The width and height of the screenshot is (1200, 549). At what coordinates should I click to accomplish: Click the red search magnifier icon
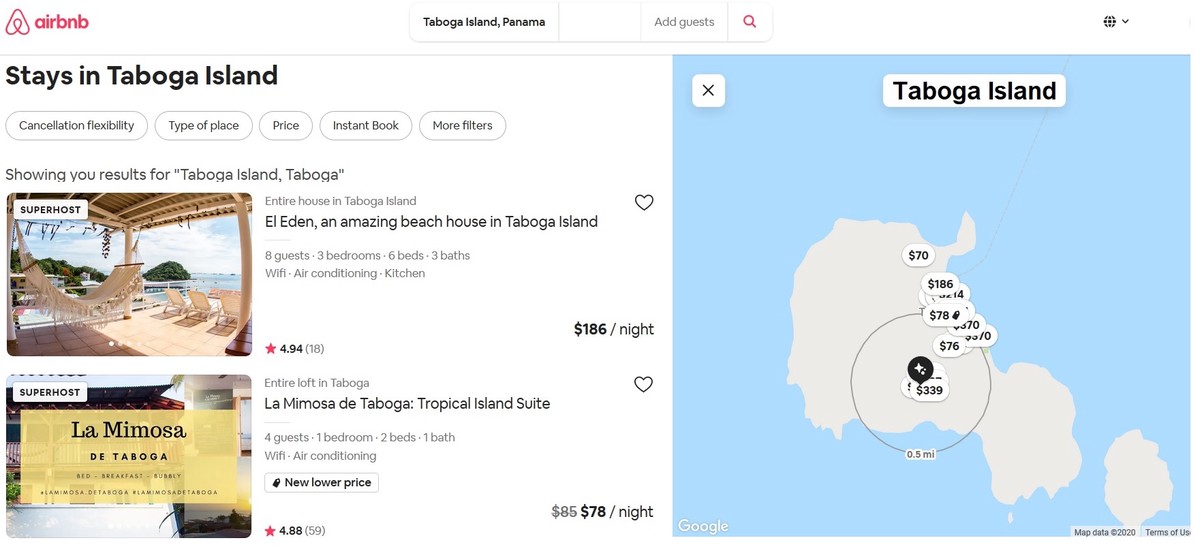coord(750,22)
